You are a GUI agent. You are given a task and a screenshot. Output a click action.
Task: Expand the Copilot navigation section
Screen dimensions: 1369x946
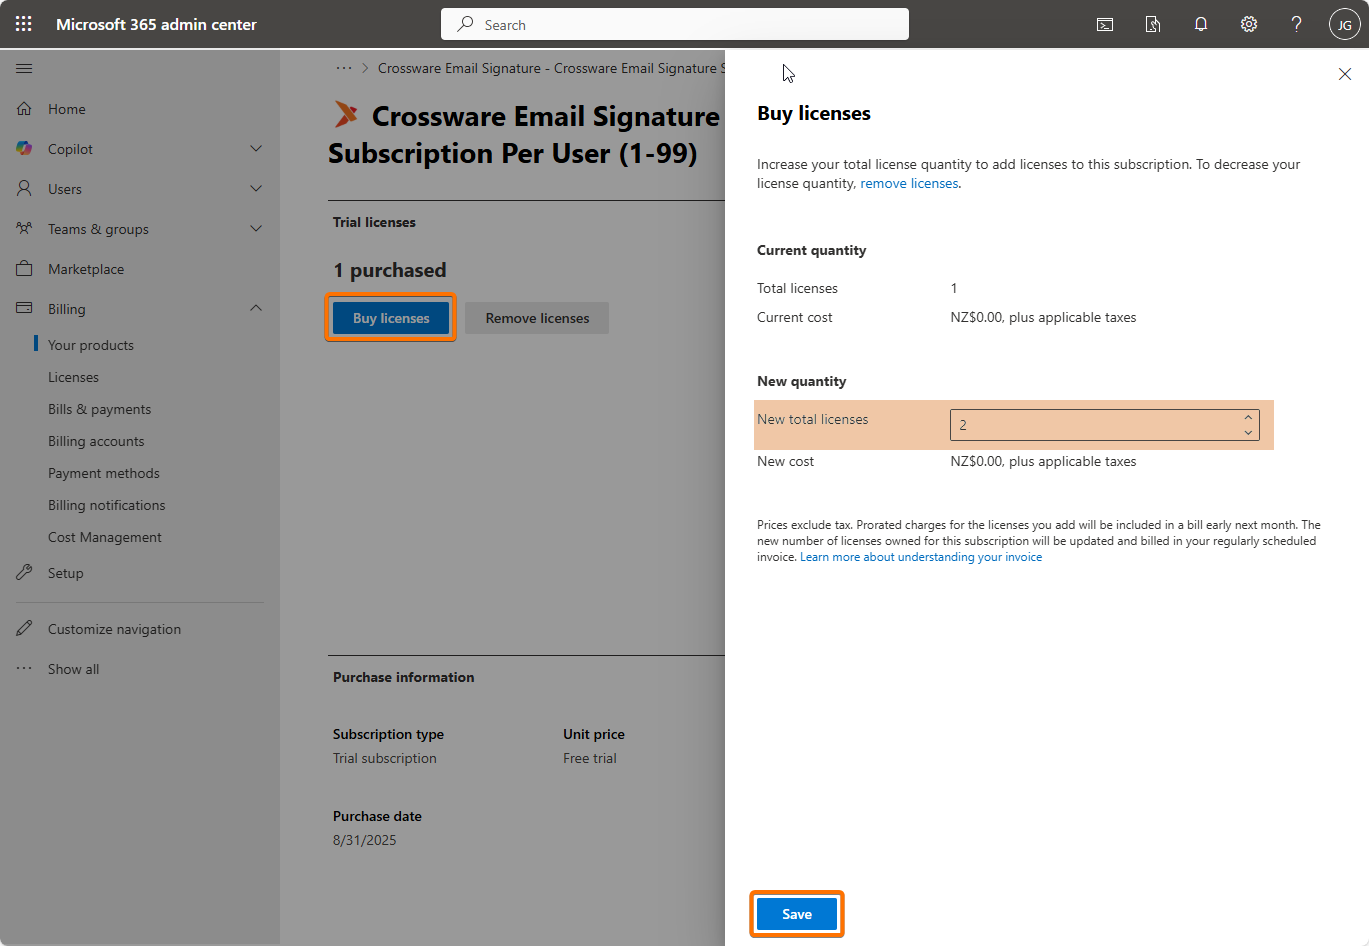tap(256, 149)
